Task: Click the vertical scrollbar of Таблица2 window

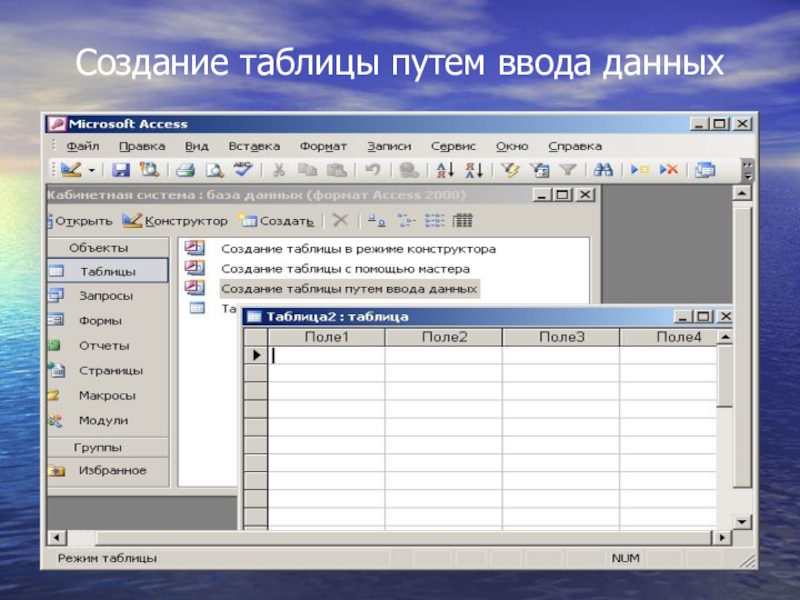Action: [x=724, y=431]
